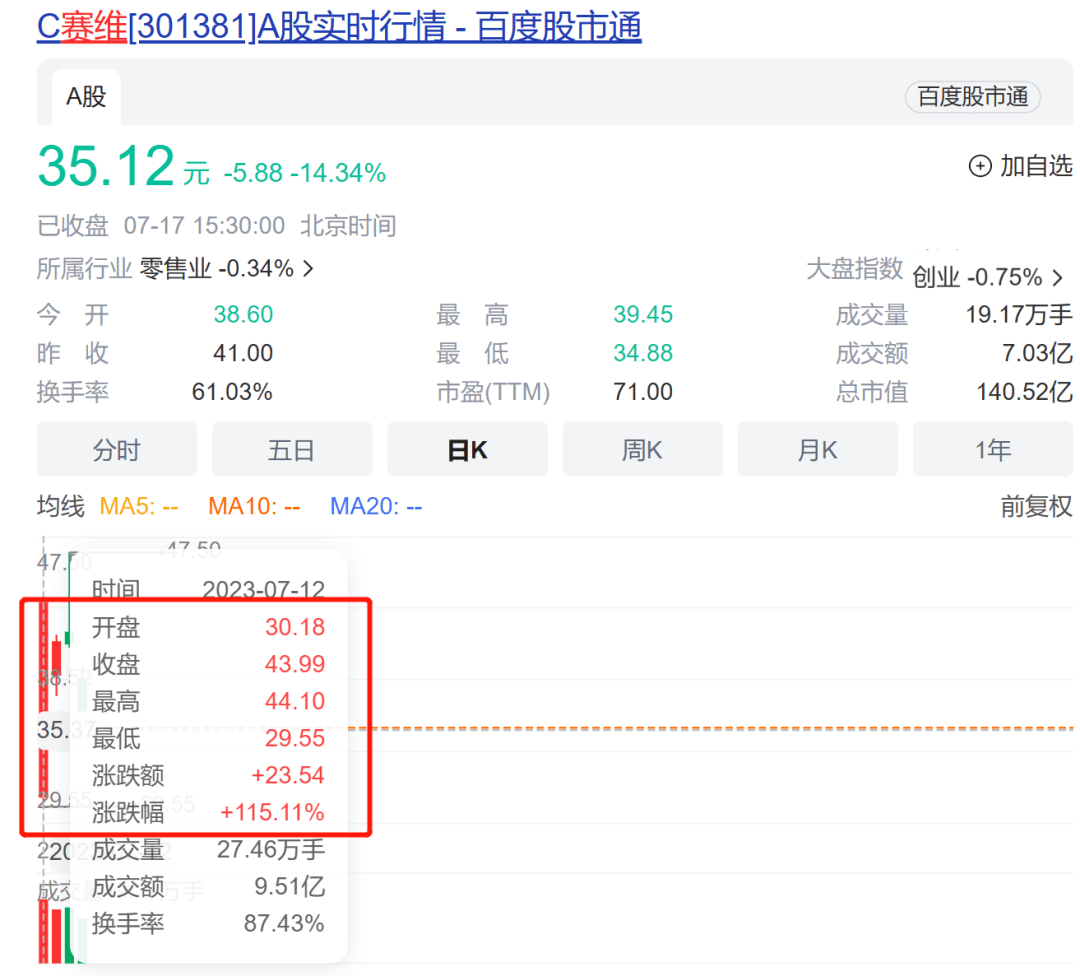Viewport: 1080px width, 976px height.
Task: Open the C赛维 stock quote title link
Action: coord(338,26)
